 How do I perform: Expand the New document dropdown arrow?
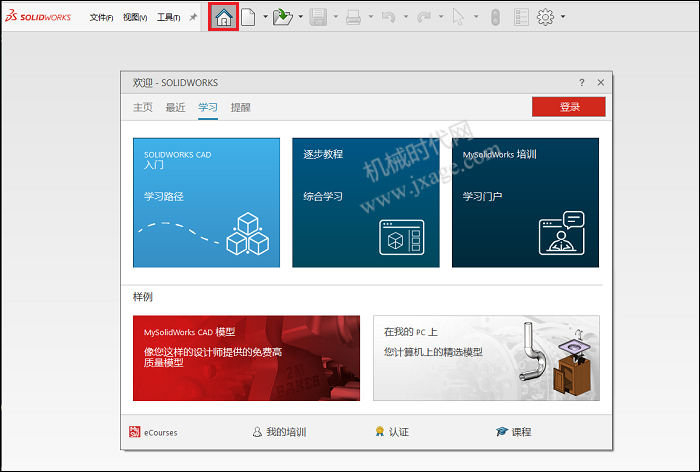pyautogui.click(x=265, y=17)
